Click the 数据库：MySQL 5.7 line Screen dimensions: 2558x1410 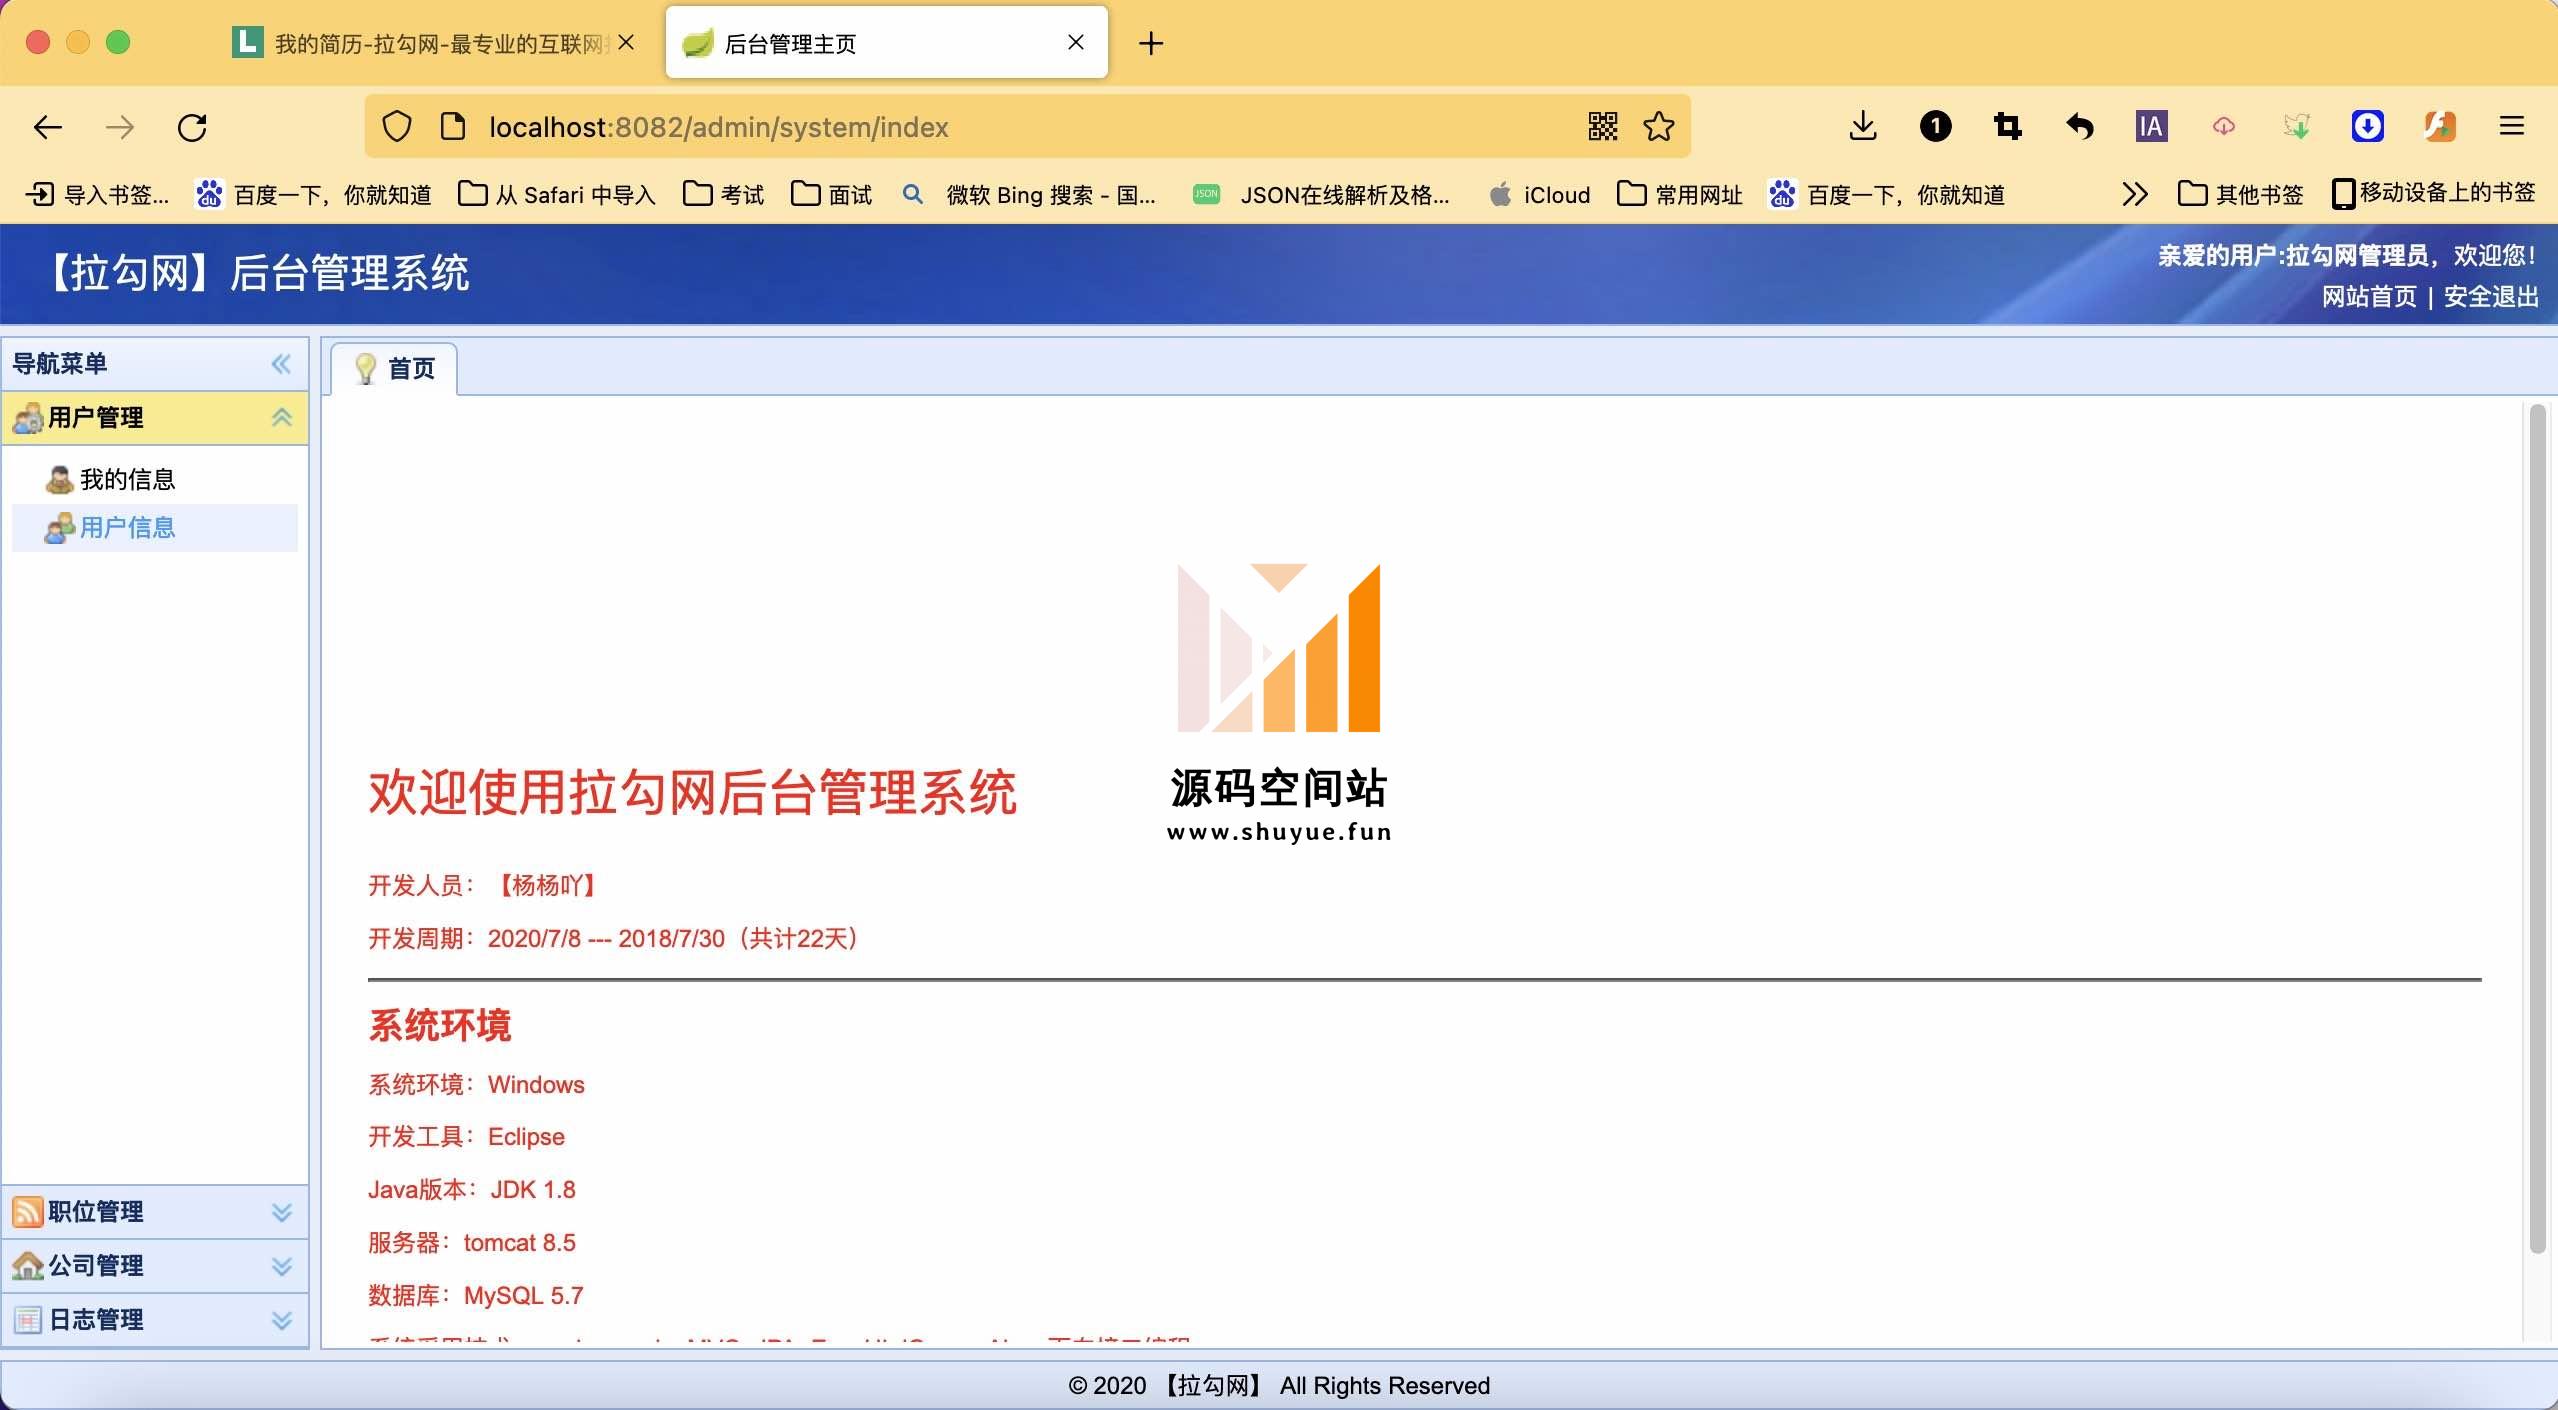tap(476, 1296)
